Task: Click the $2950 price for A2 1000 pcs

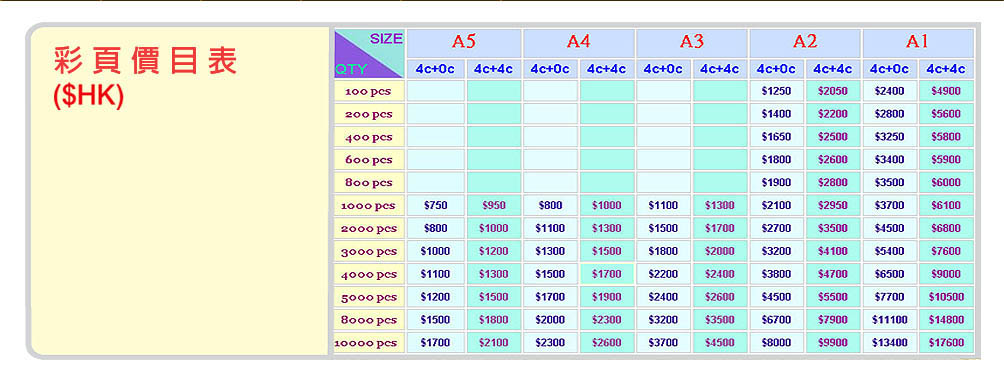Action: [x=833, y=205]
